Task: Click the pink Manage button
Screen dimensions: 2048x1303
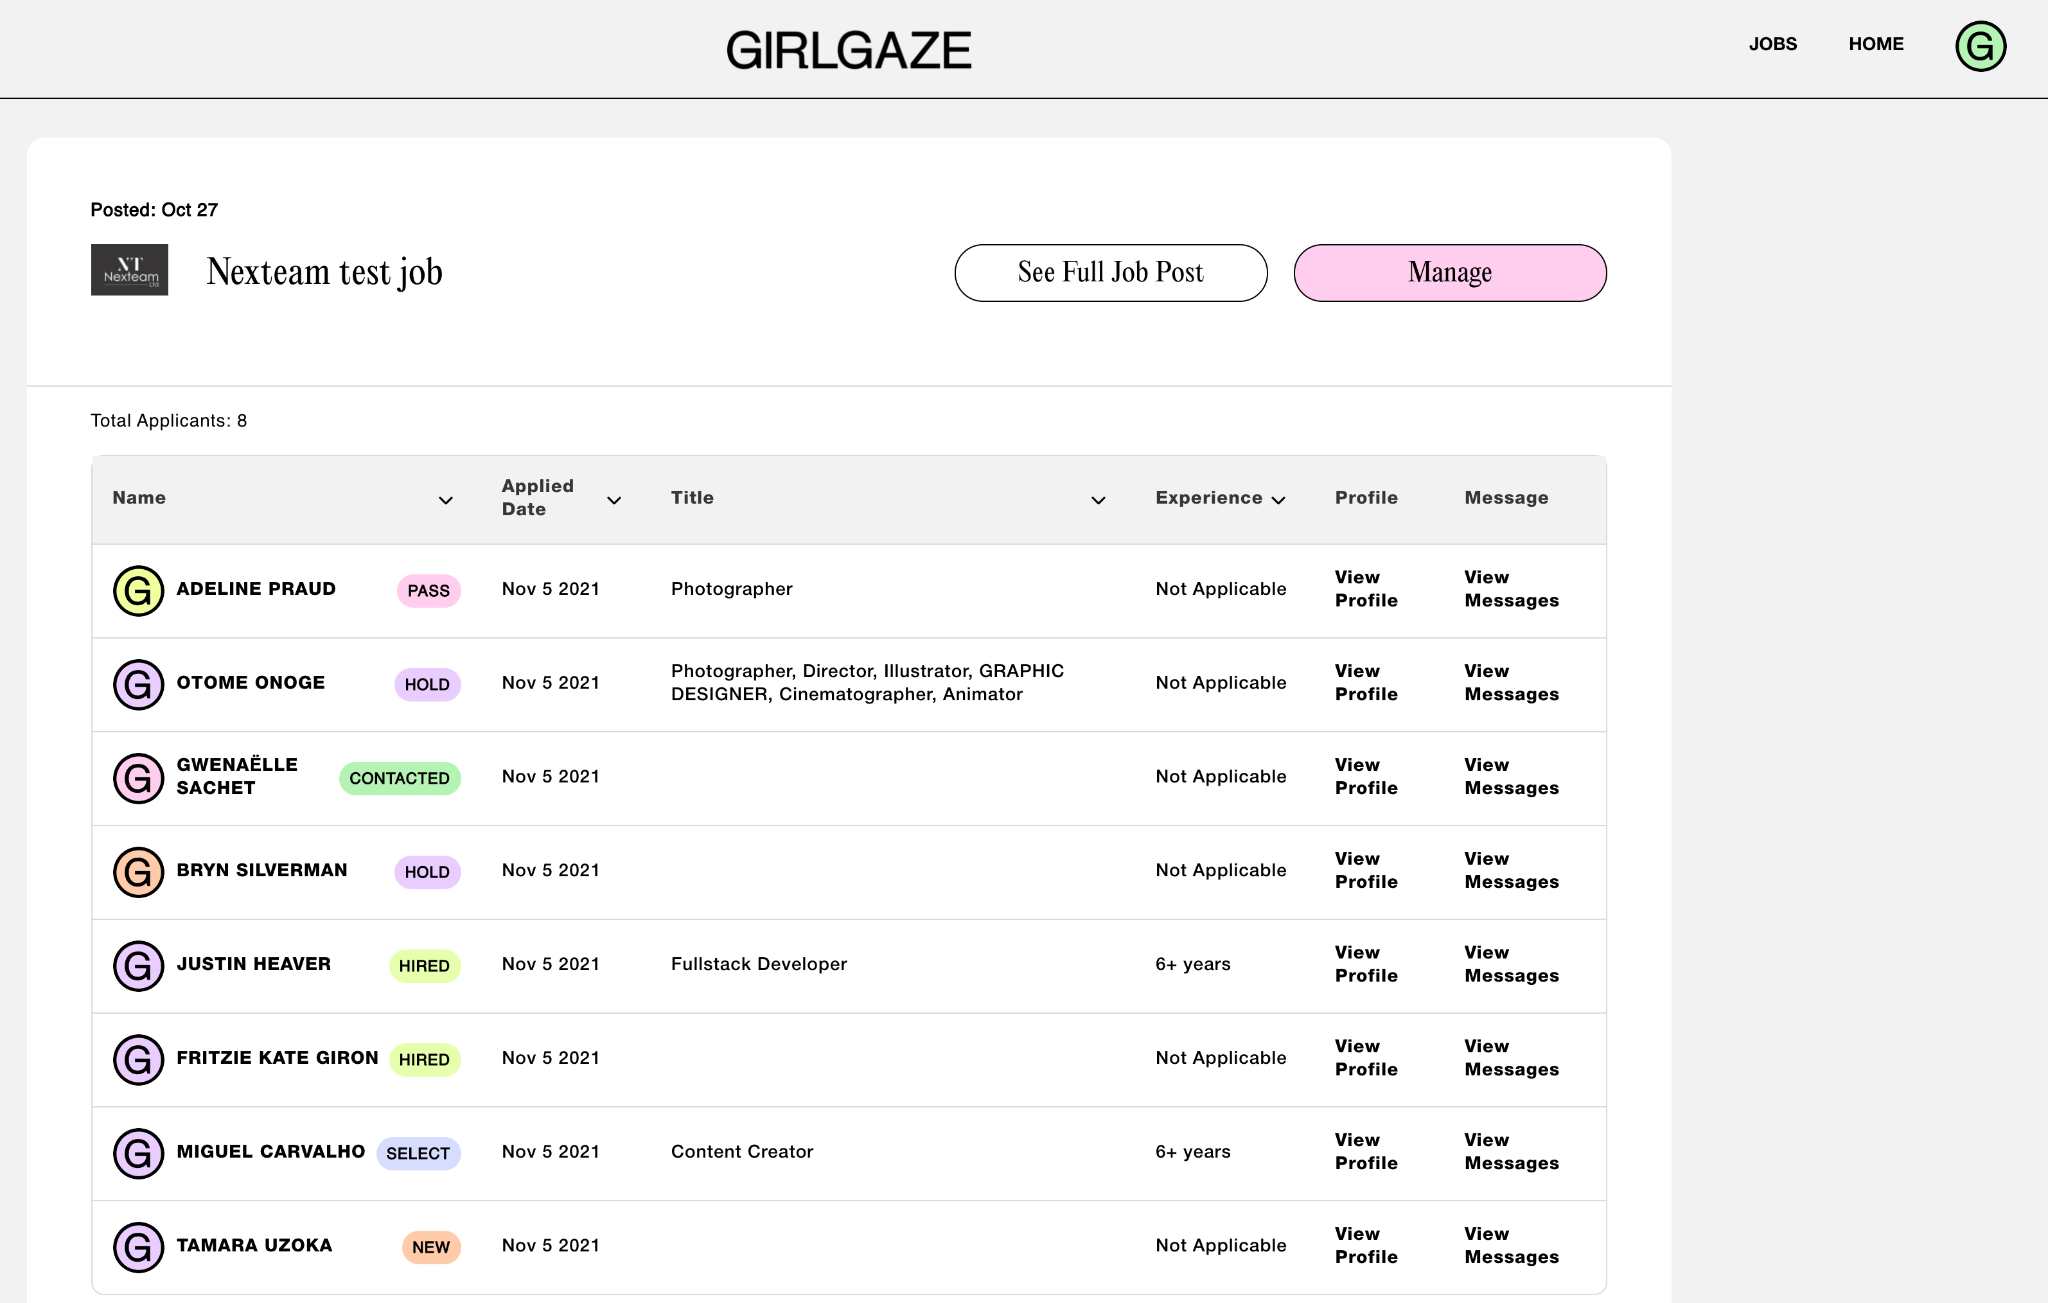Action: point(1450,272)
